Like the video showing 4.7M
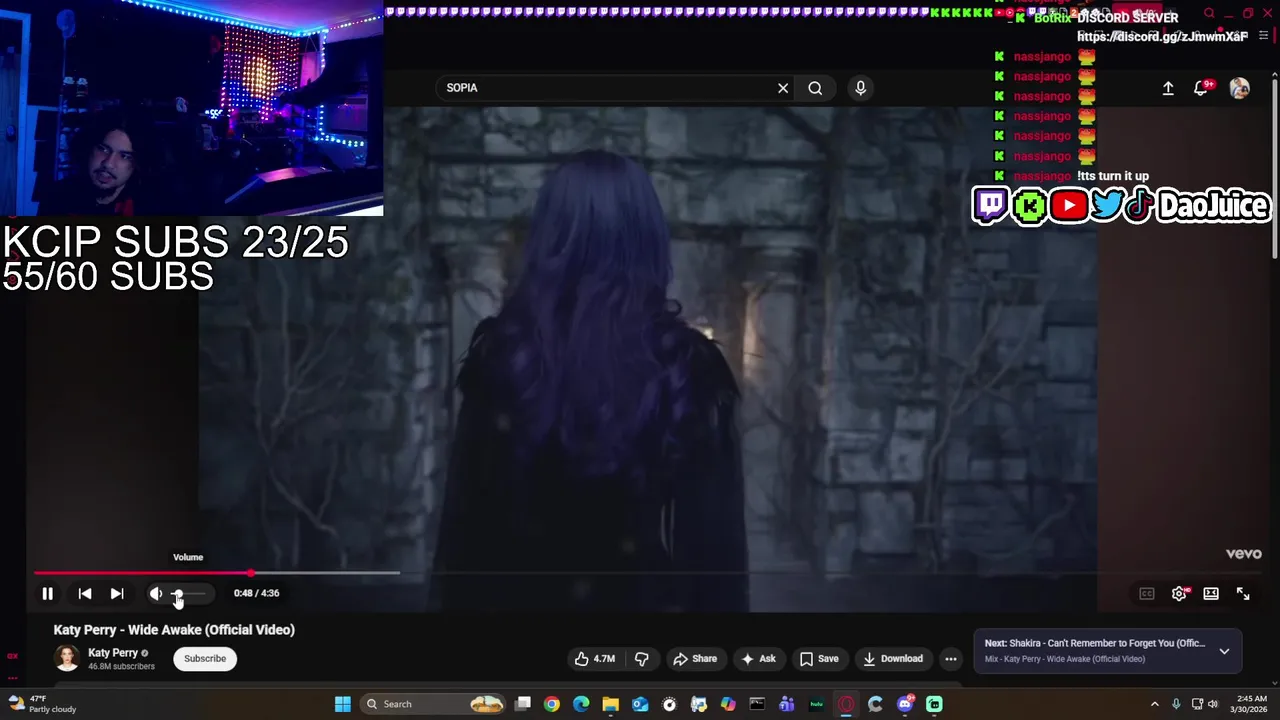This screenshot has width=1280, height=720. pos(595,658)
